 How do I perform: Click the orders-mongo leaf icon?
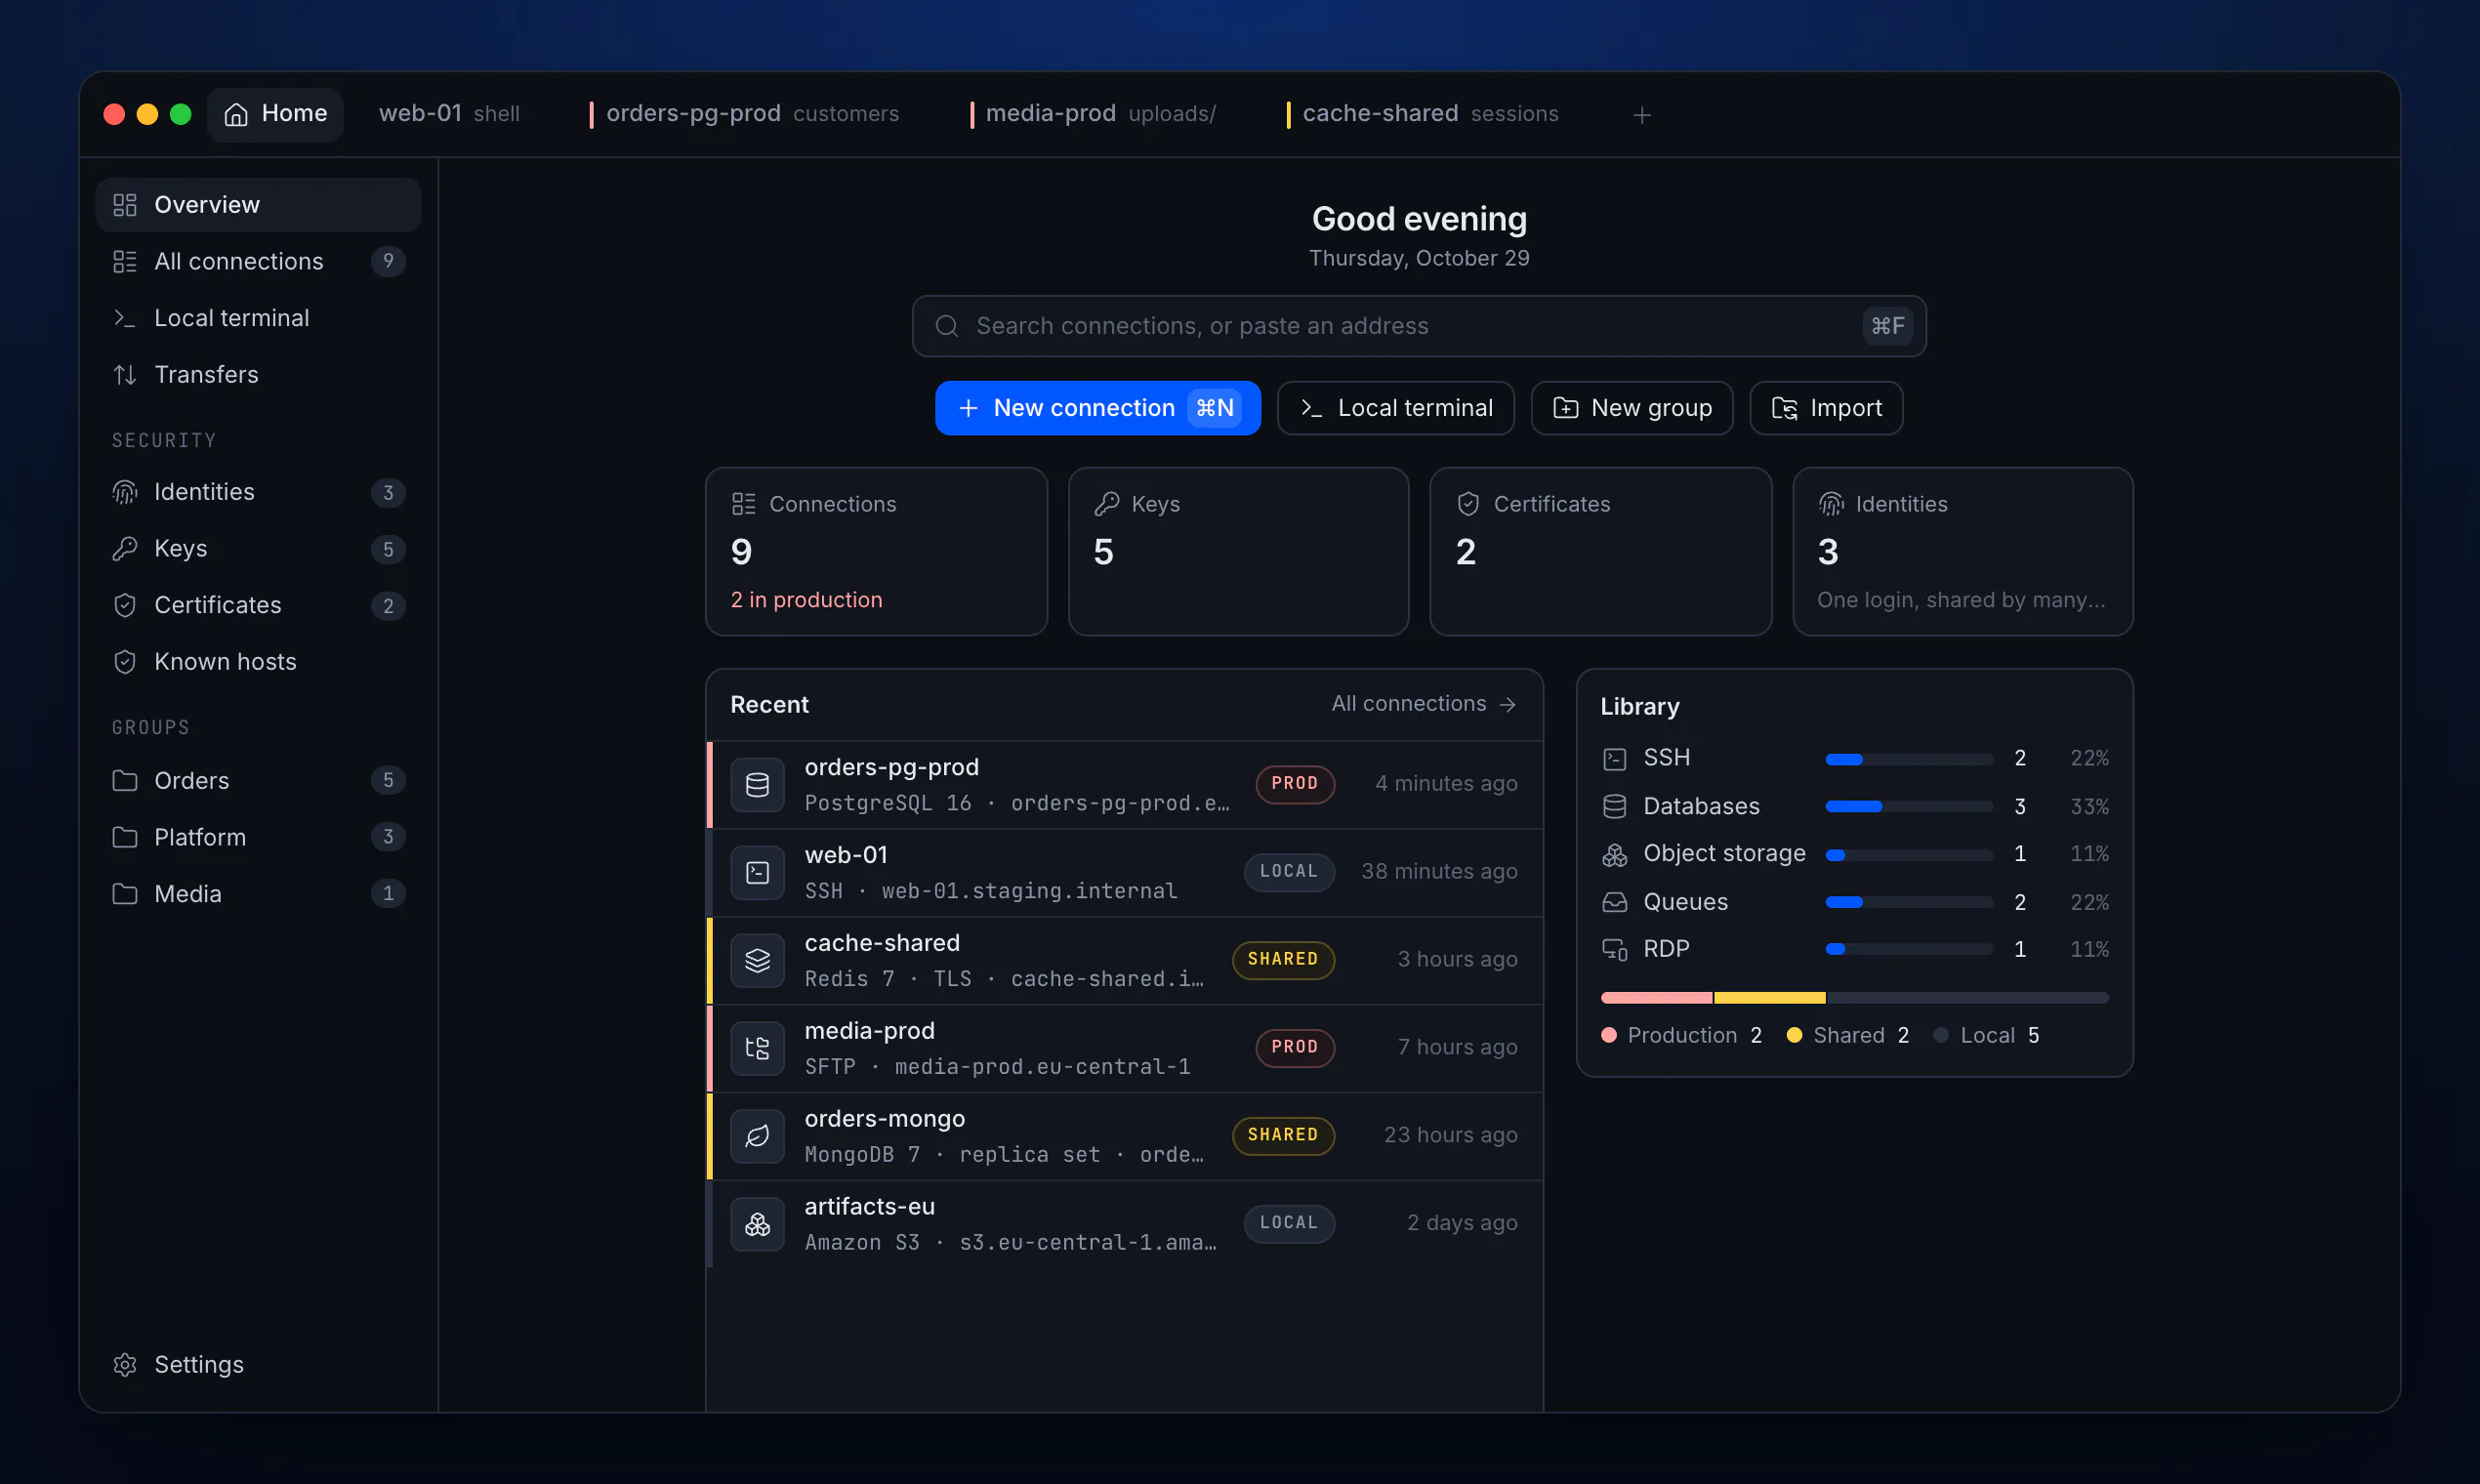coord(757,1137)
